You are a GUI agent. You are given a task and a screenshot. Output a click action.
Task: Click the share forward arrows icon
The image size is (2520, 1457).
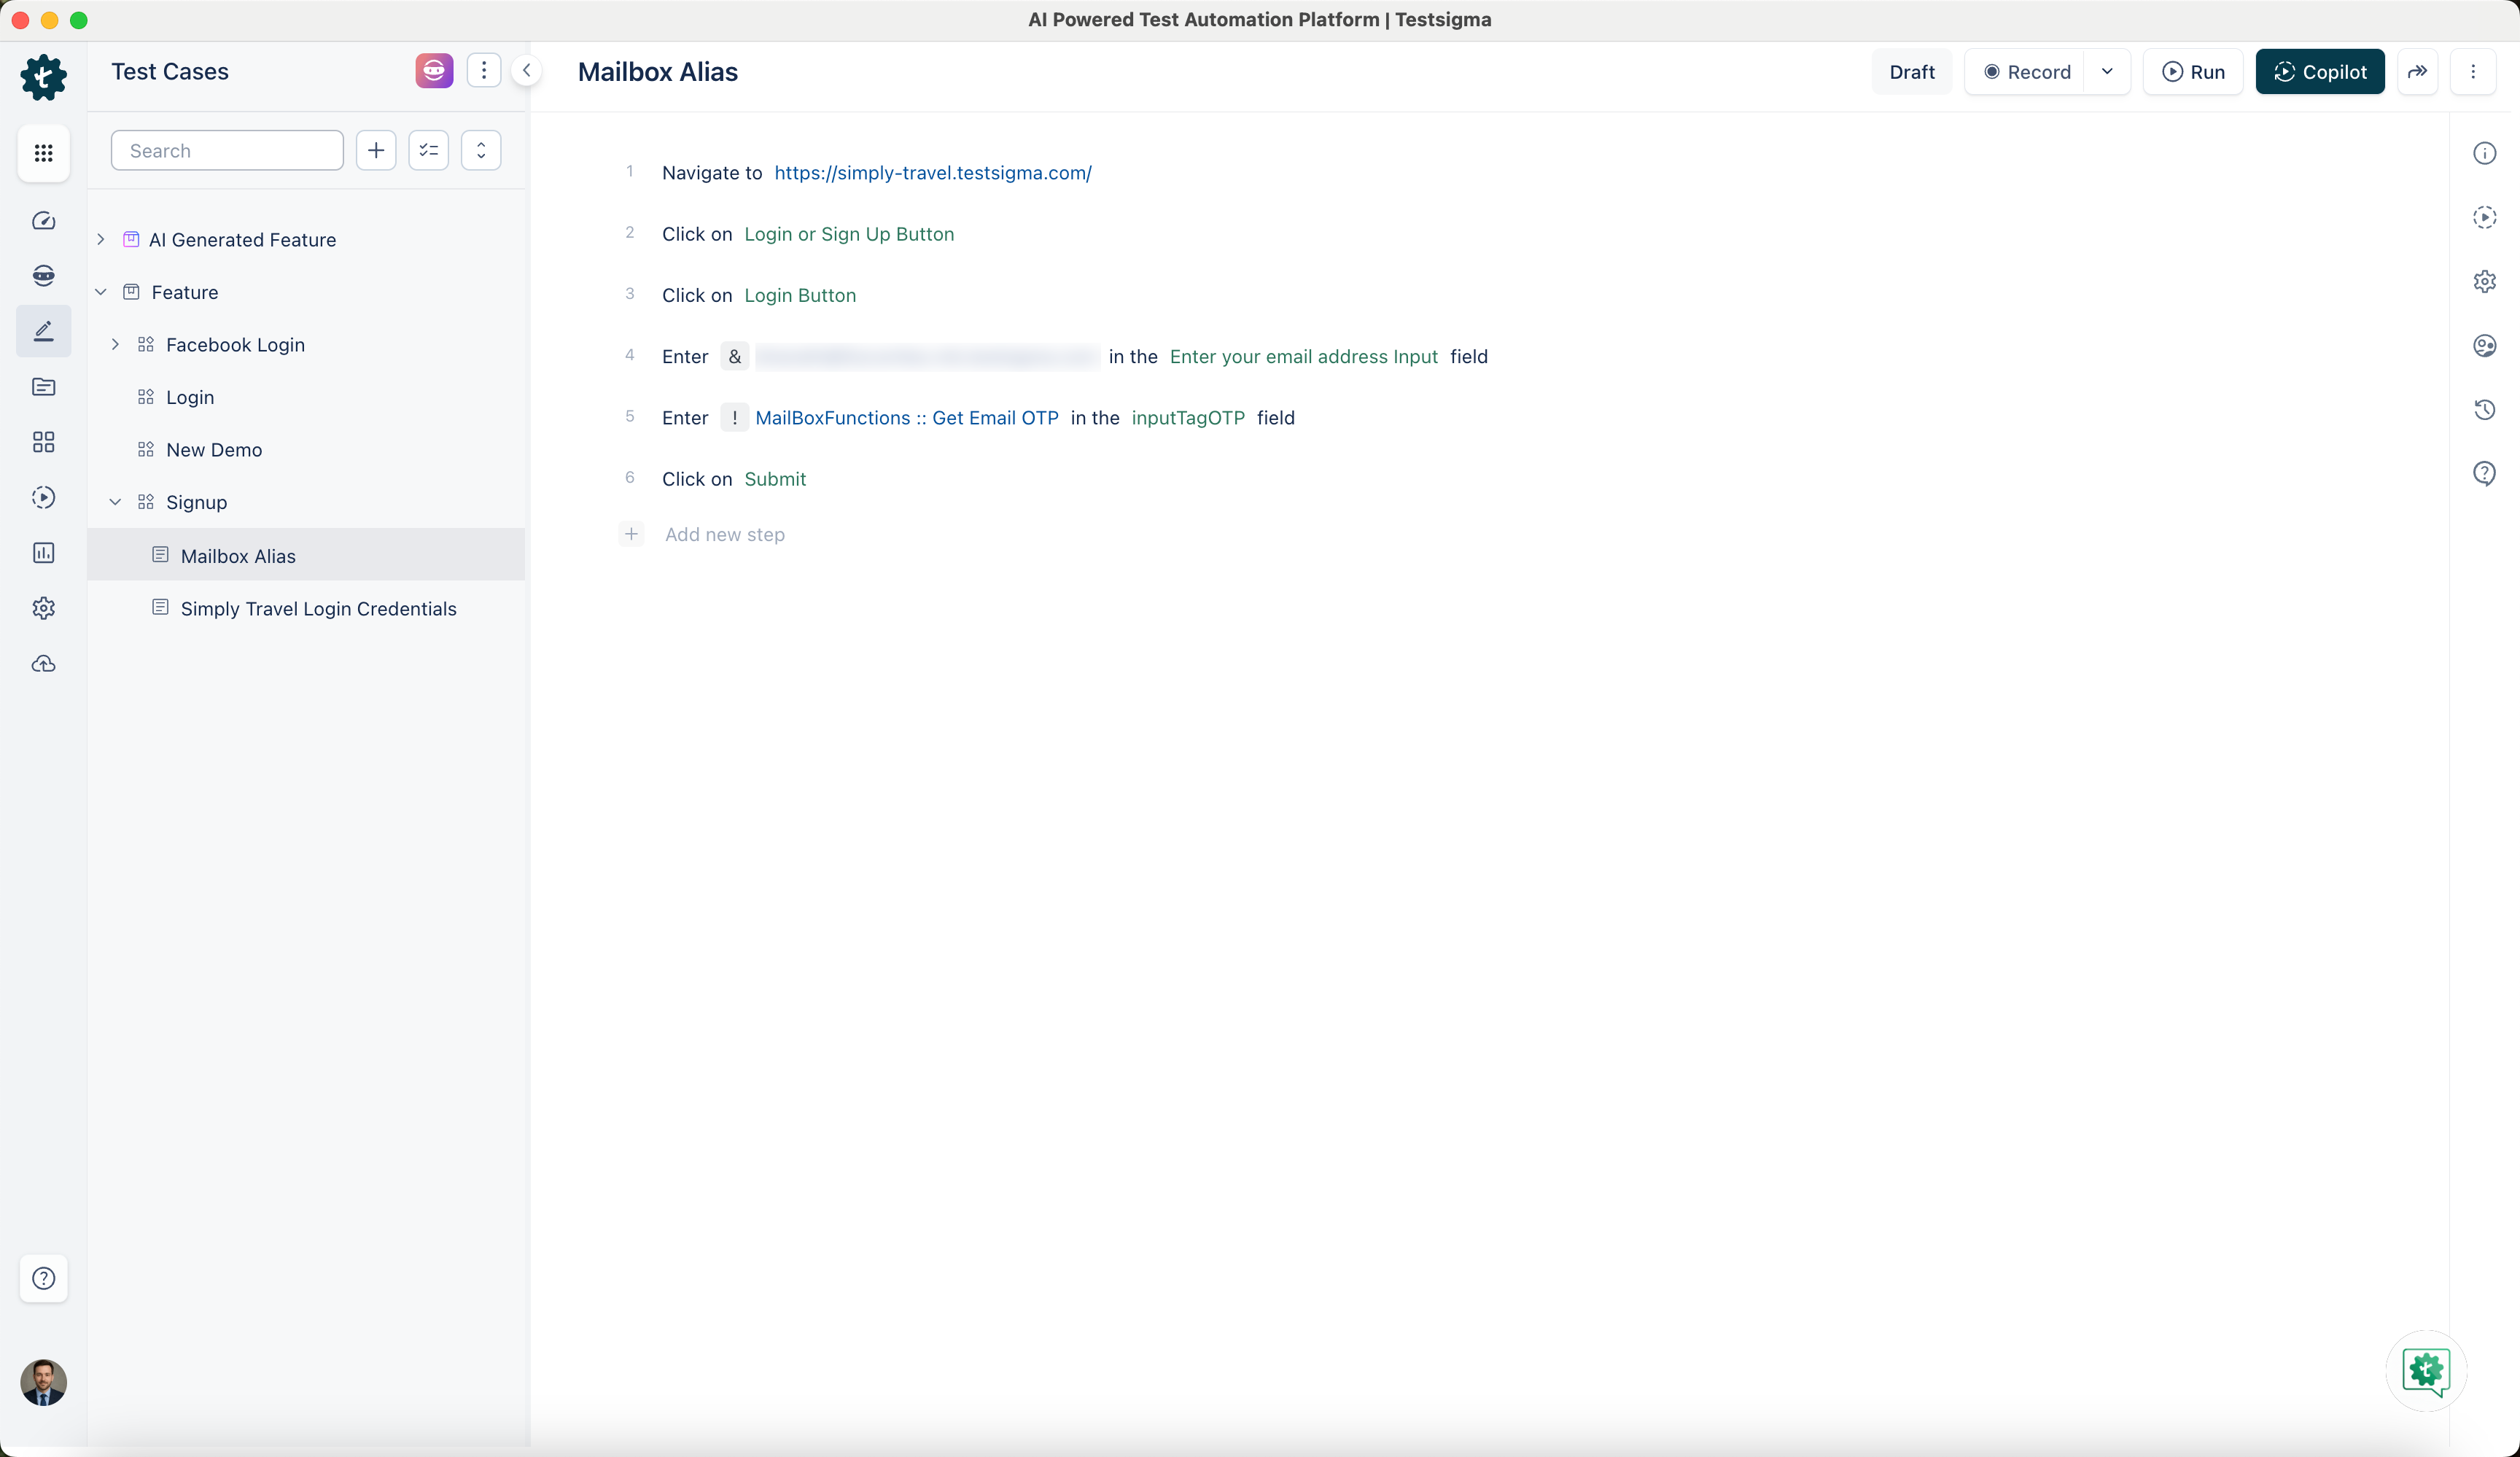click(x=2417, y=72)
